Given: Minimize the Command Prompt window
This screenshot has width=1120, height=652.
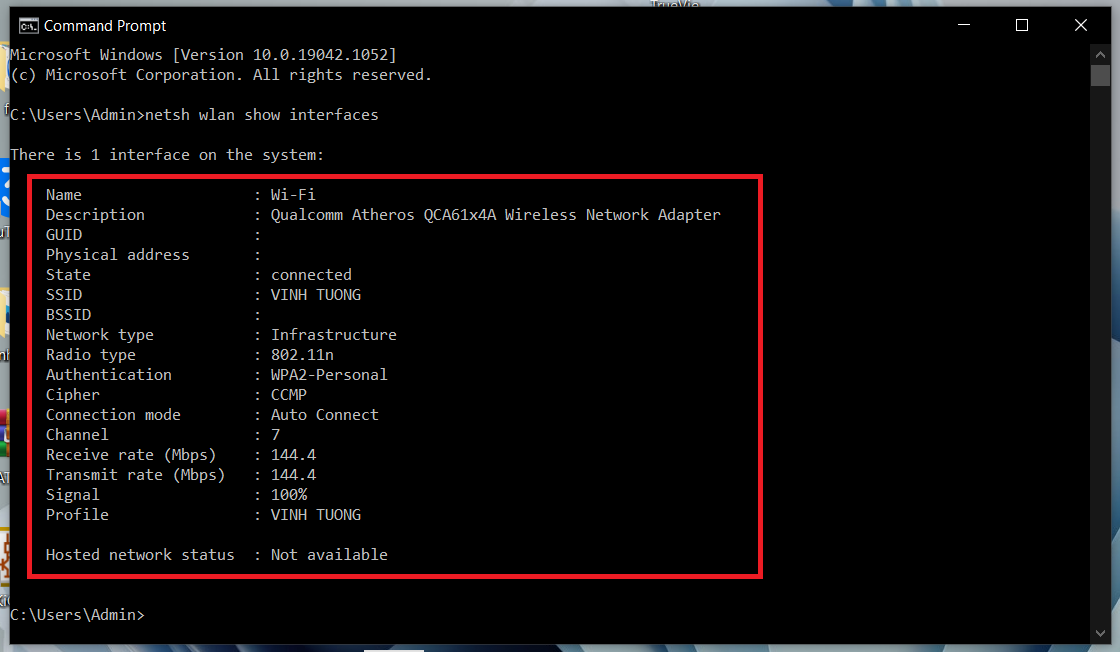Looking at the screenshot, I should coord(964,25).
